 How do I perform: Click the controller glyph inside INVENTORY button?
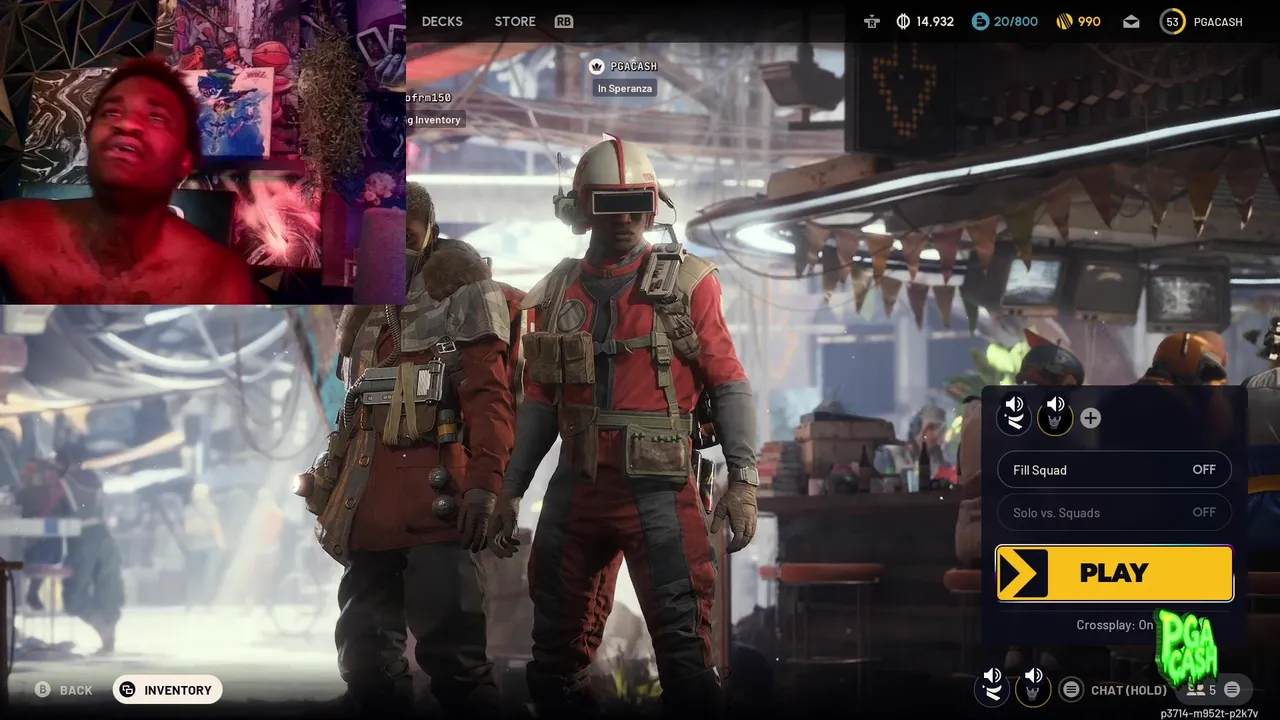coord(128,690)
